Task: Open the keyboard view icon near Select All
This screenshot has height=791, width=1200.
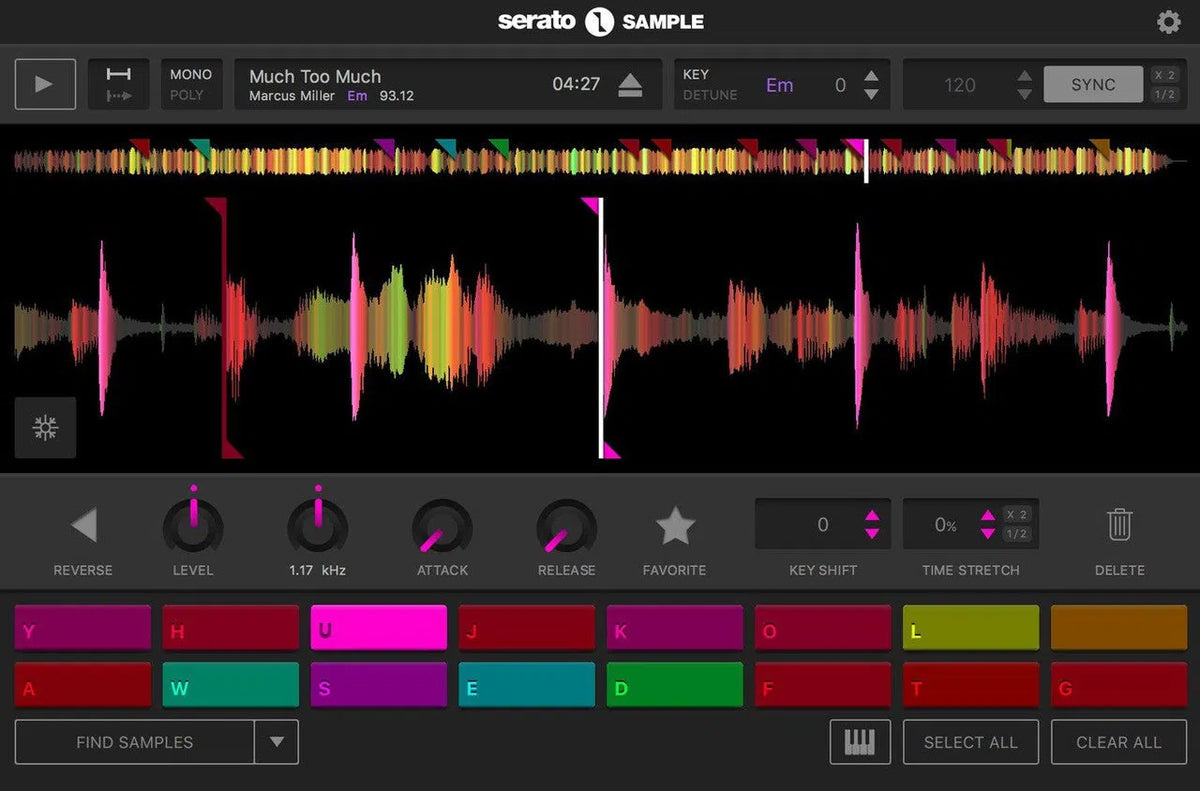Action: coord(860,742)
